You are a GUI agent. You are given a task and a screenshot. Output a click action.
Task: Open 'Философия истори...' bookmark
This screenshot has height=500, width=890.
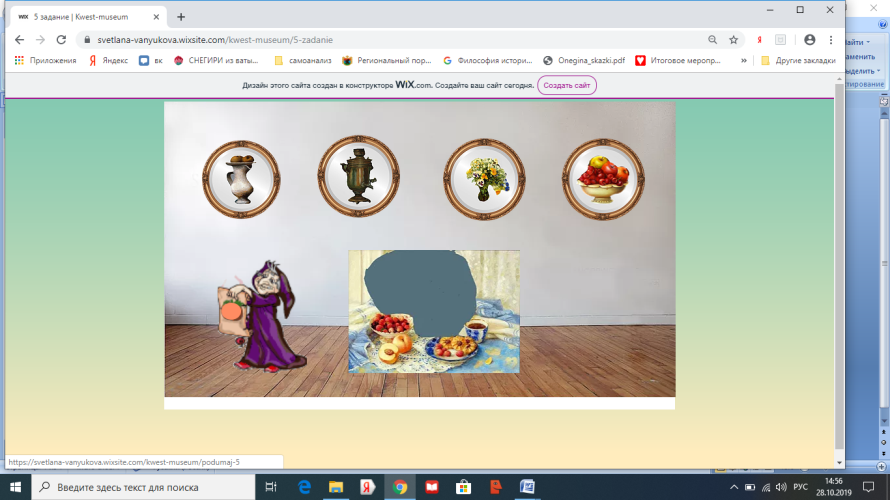coord(488,60)
